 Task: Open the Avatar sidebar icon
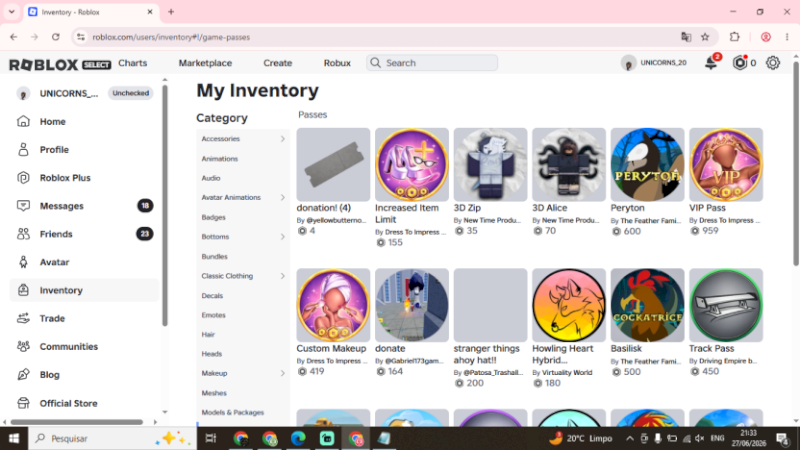point(23,262)
